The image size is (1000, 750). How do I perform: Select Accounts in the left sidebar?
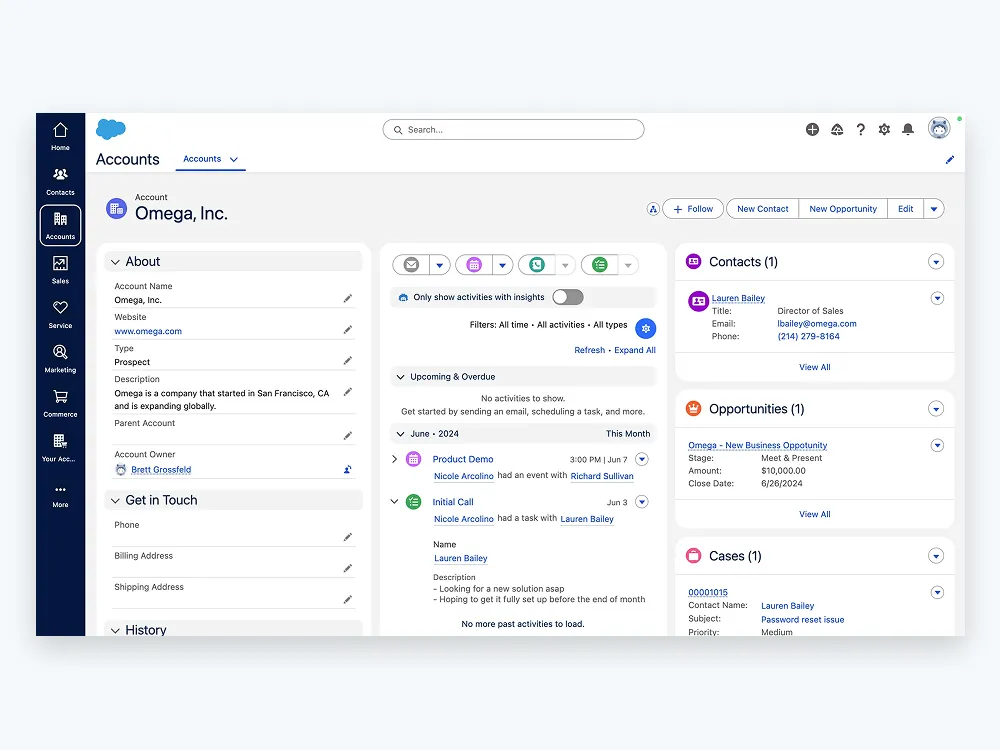pos(60,225)
